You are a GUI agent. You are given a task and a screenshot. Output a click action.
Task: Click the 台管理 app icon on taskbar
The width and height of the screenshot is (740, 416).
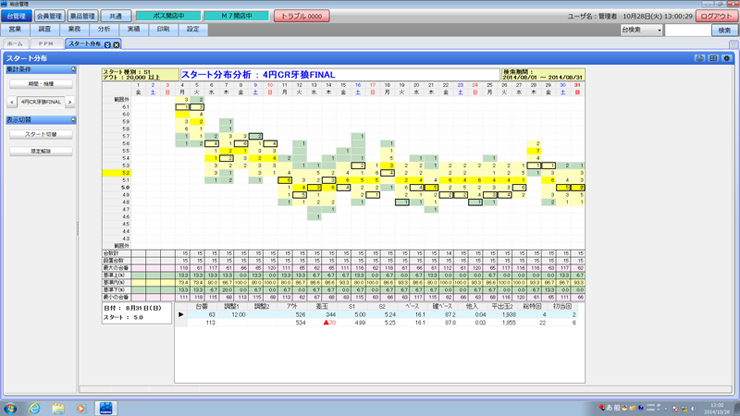[x=106, y=408]
